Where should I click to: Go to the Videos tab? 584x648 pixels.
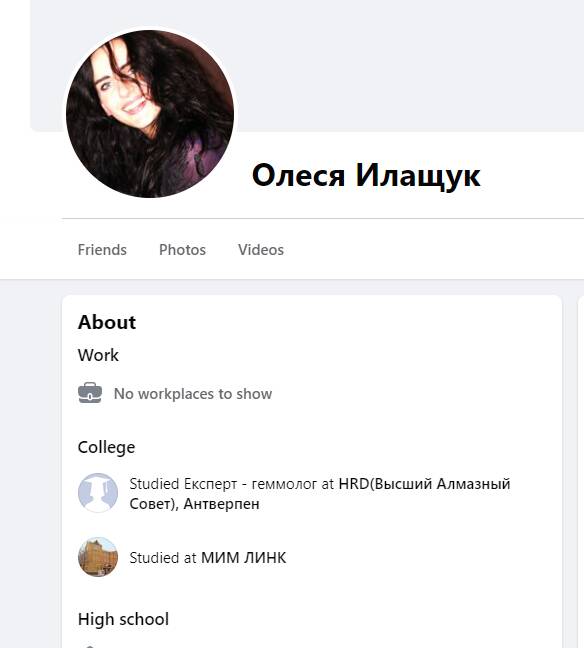tap(261, 250)
